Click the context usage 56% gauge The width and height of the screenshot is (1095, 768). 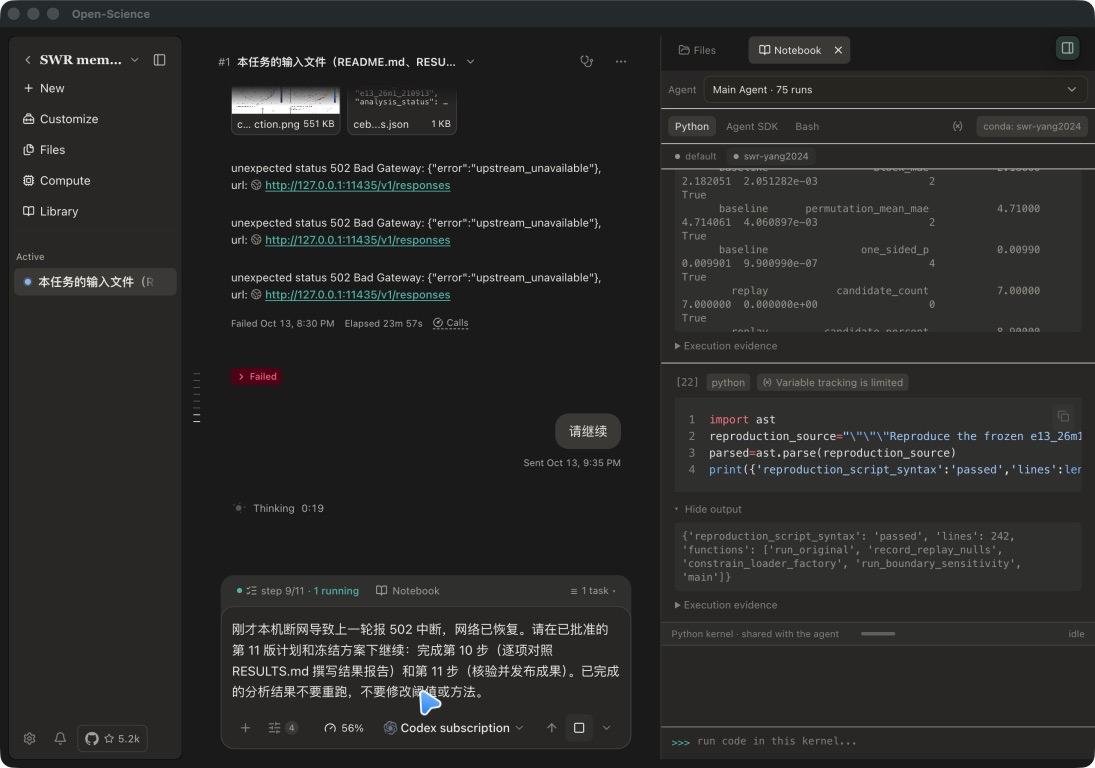coord(344,728)
